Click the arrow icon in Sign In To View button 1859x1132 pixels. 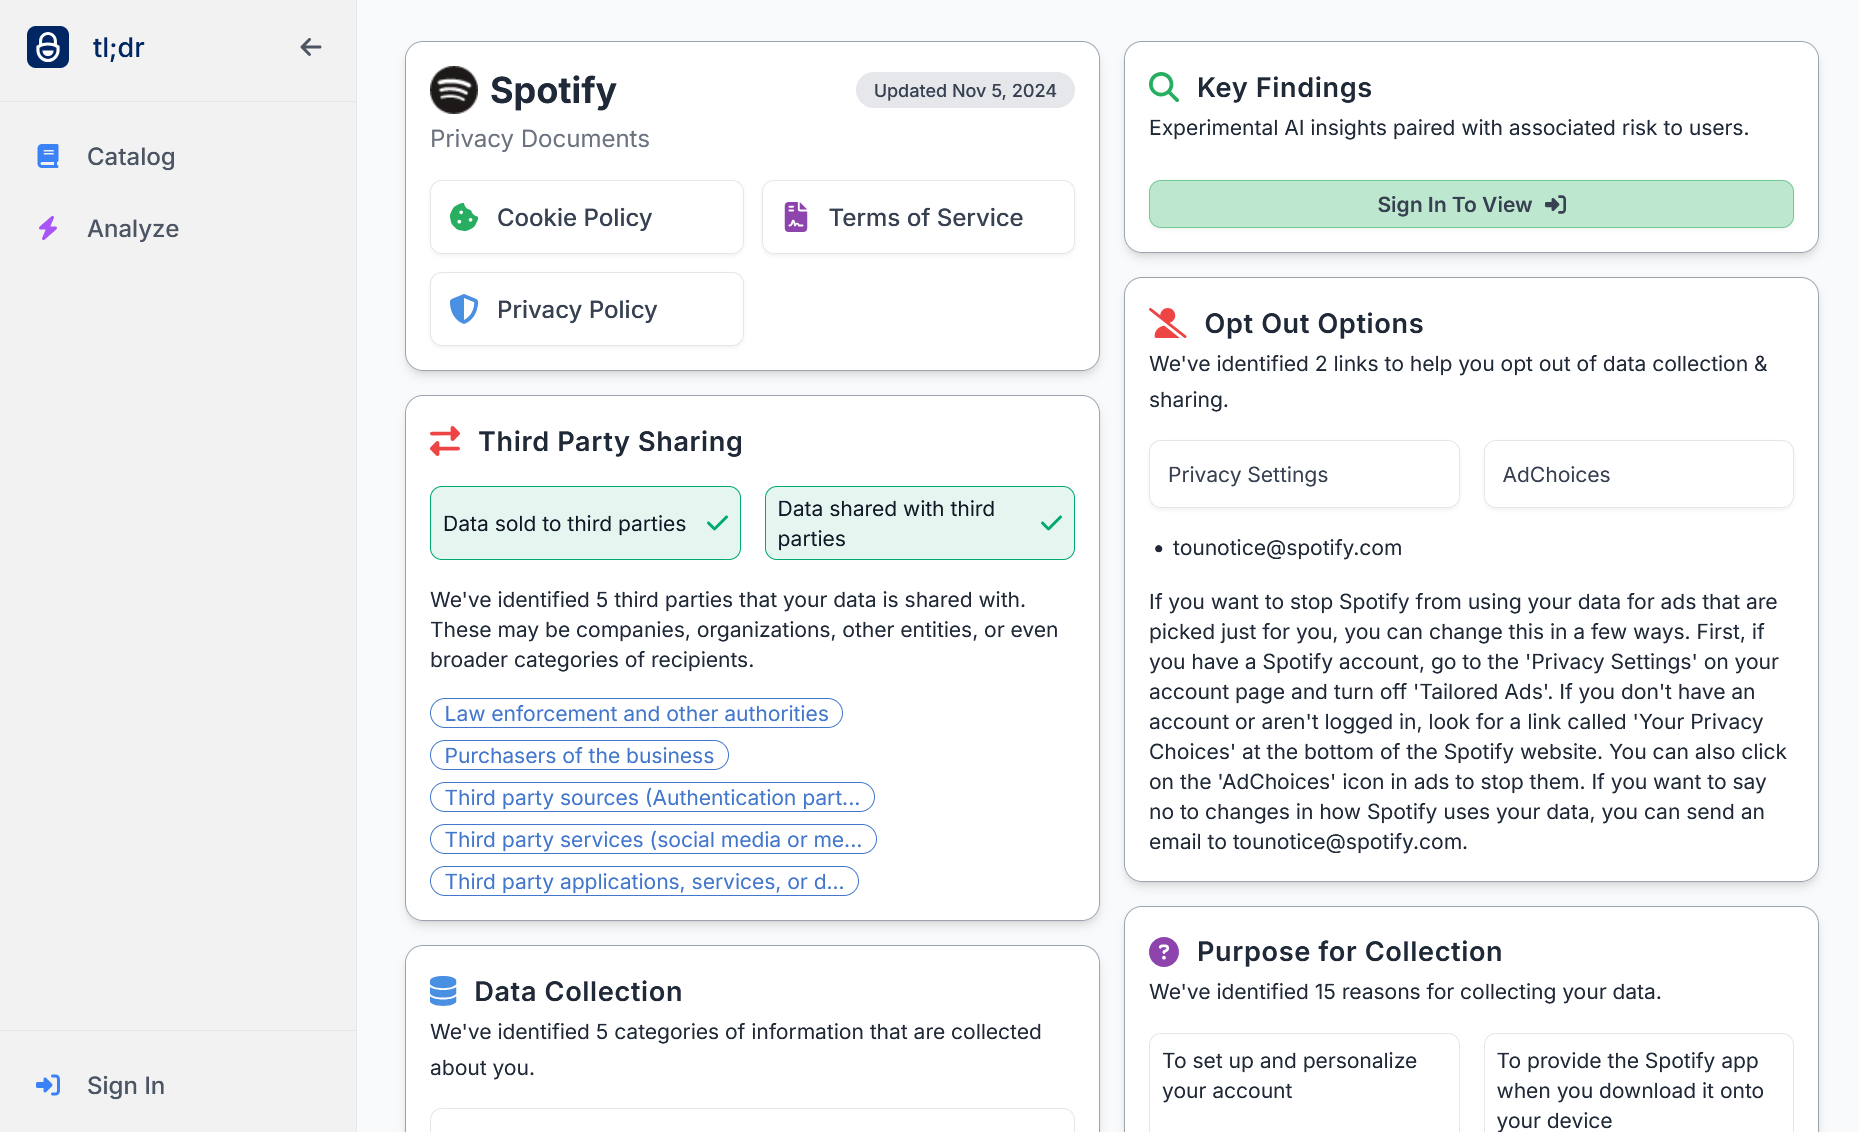1555,204
